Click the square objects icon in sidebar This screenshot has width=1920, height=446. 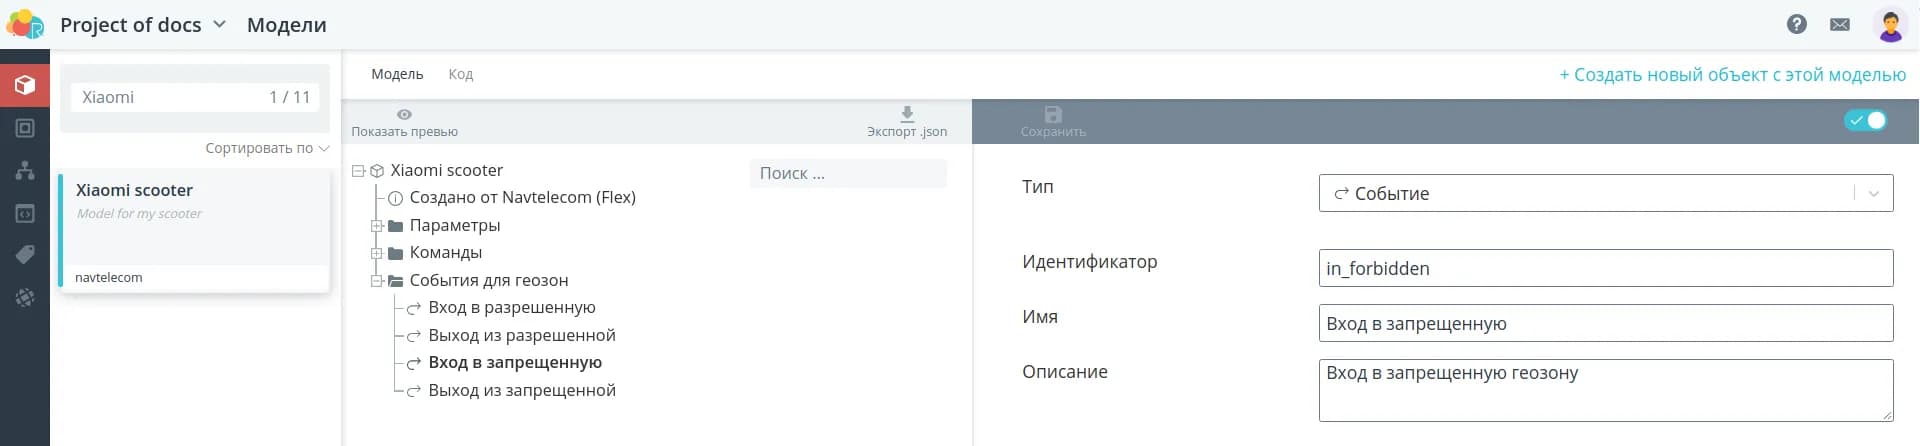tap(25, 128)
